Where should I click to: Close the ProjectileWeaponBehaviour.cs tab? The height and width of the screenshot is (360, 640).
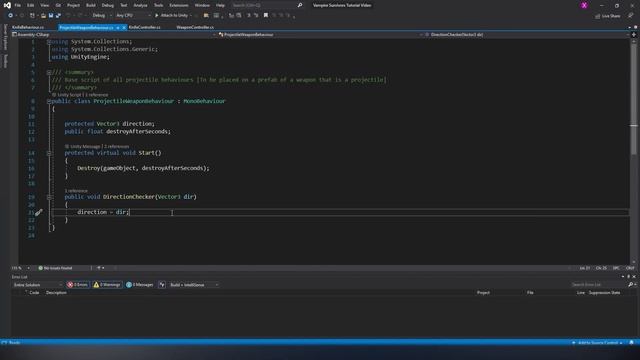pyautogui.click(x=124, y=27)
